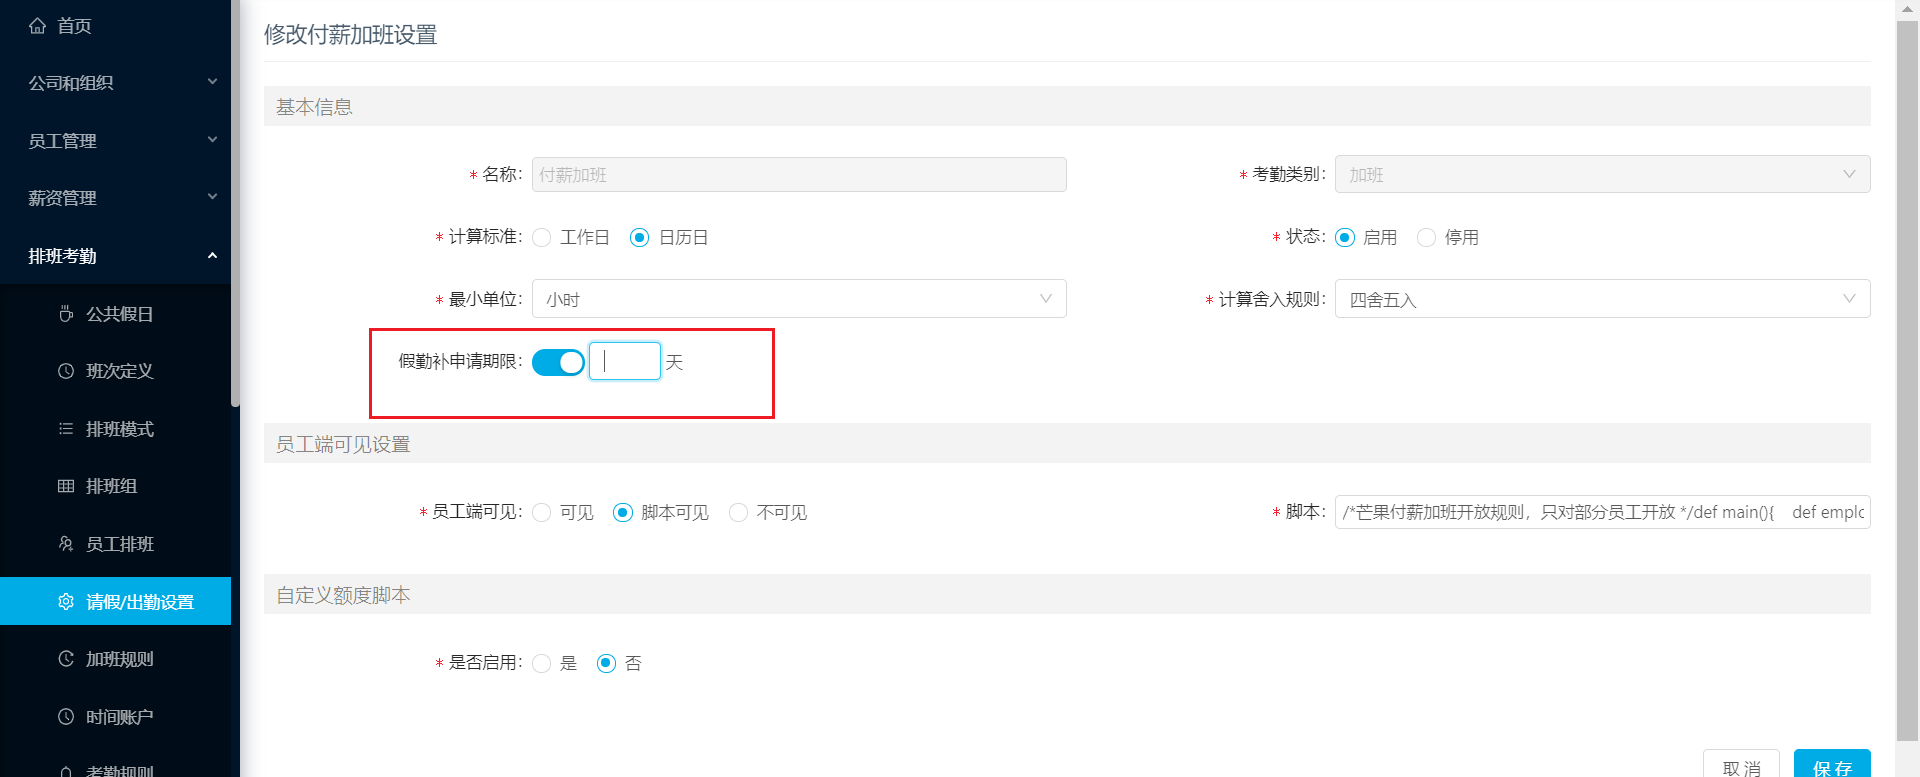
Task: Open the 加班规则 menu item
Action: 115,659
